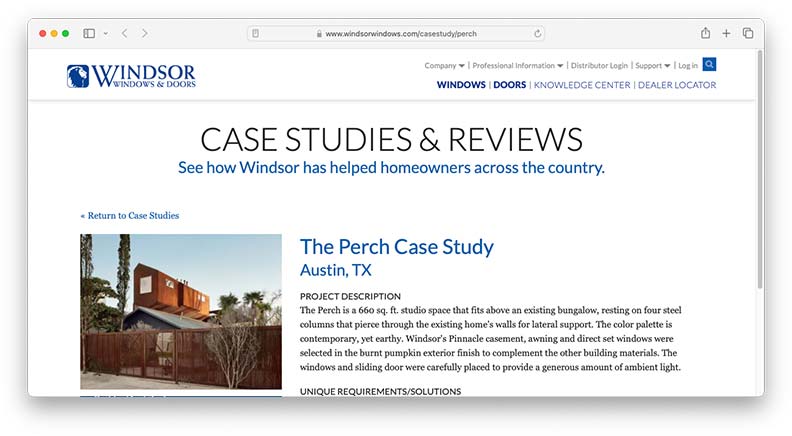Expand the Support dropdown menu
Viewport: 792px width, 436px height.
[653, 66]
